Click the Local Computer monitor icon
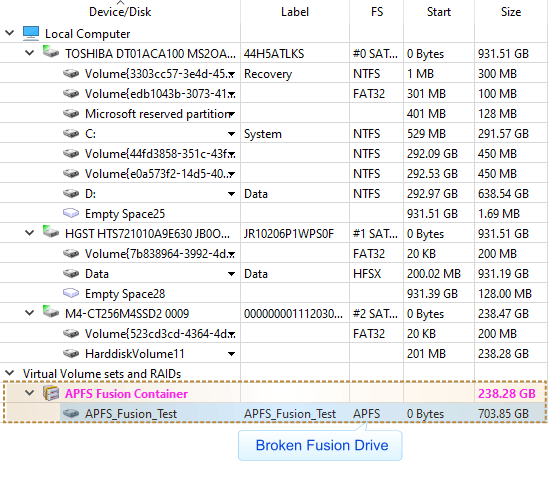 (x=31, y=33)
